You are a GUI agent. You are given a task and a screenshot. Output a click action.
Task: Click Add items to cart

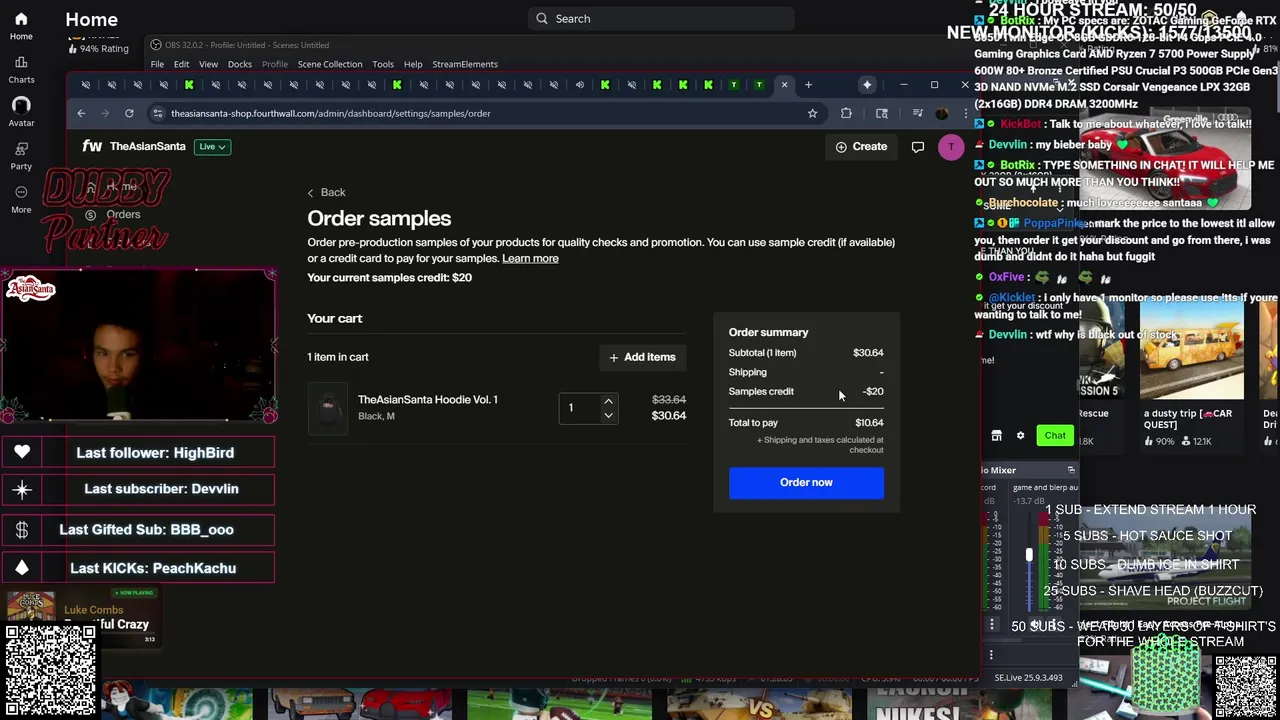(x=643, y=357)
